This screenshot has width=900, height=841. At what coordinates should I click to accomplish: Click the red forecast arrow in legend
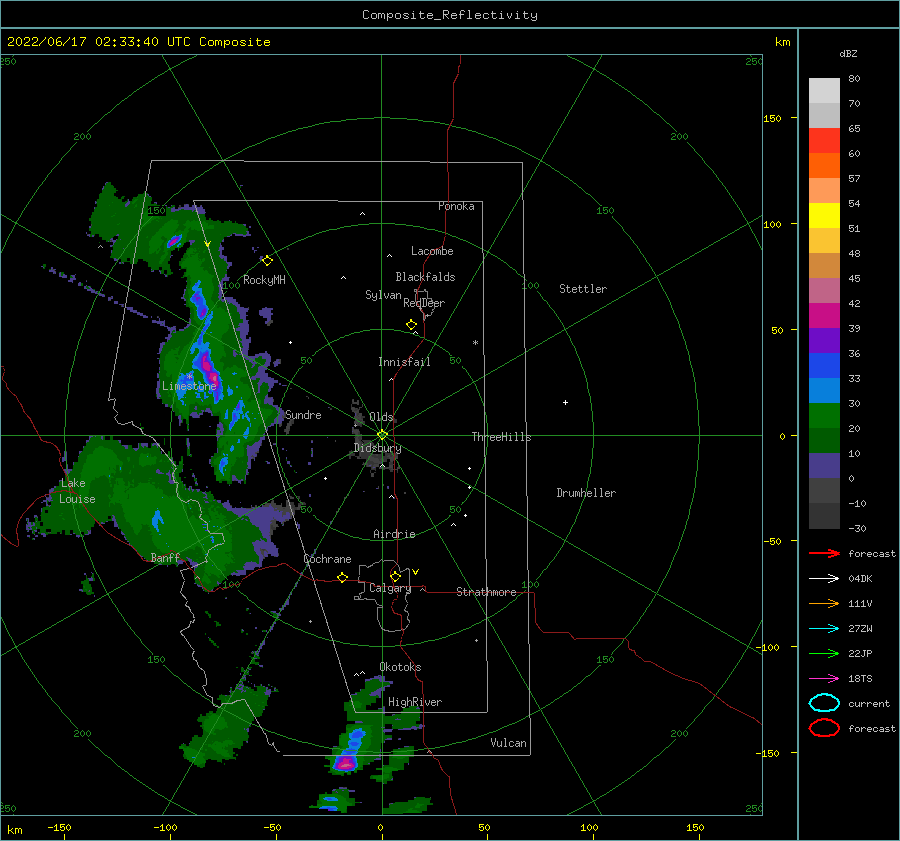[824, 553]
